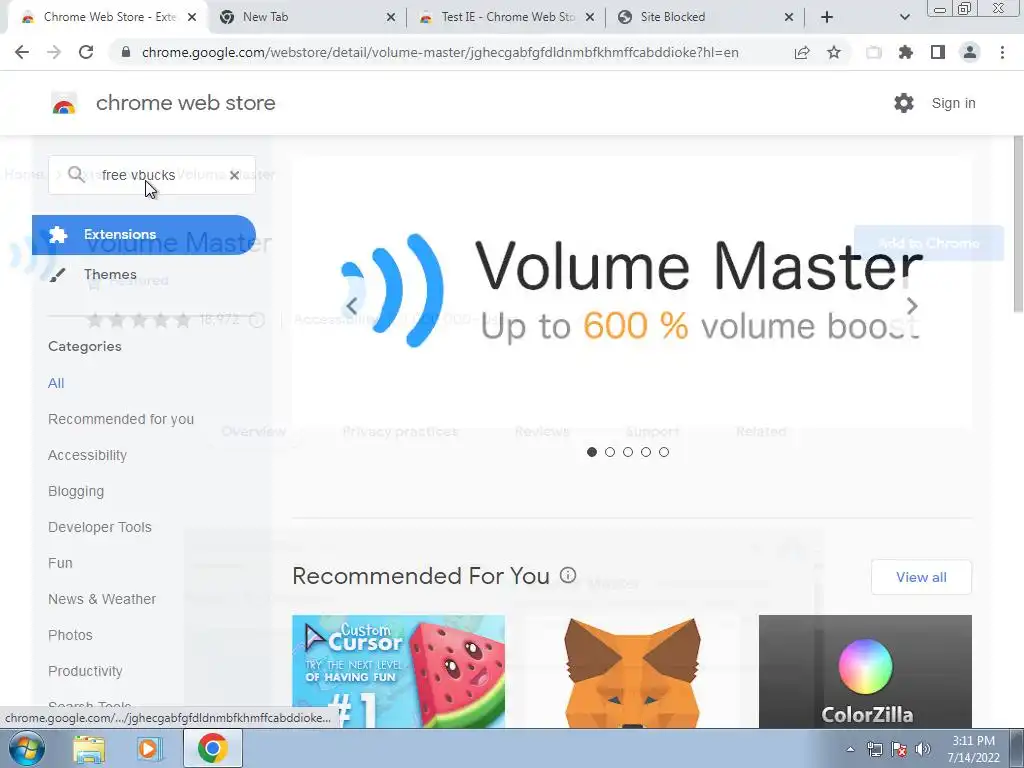Screen dimensions: 1024x768
Task: Choose the Developer Tools category
Action: [x=99, y=527]
